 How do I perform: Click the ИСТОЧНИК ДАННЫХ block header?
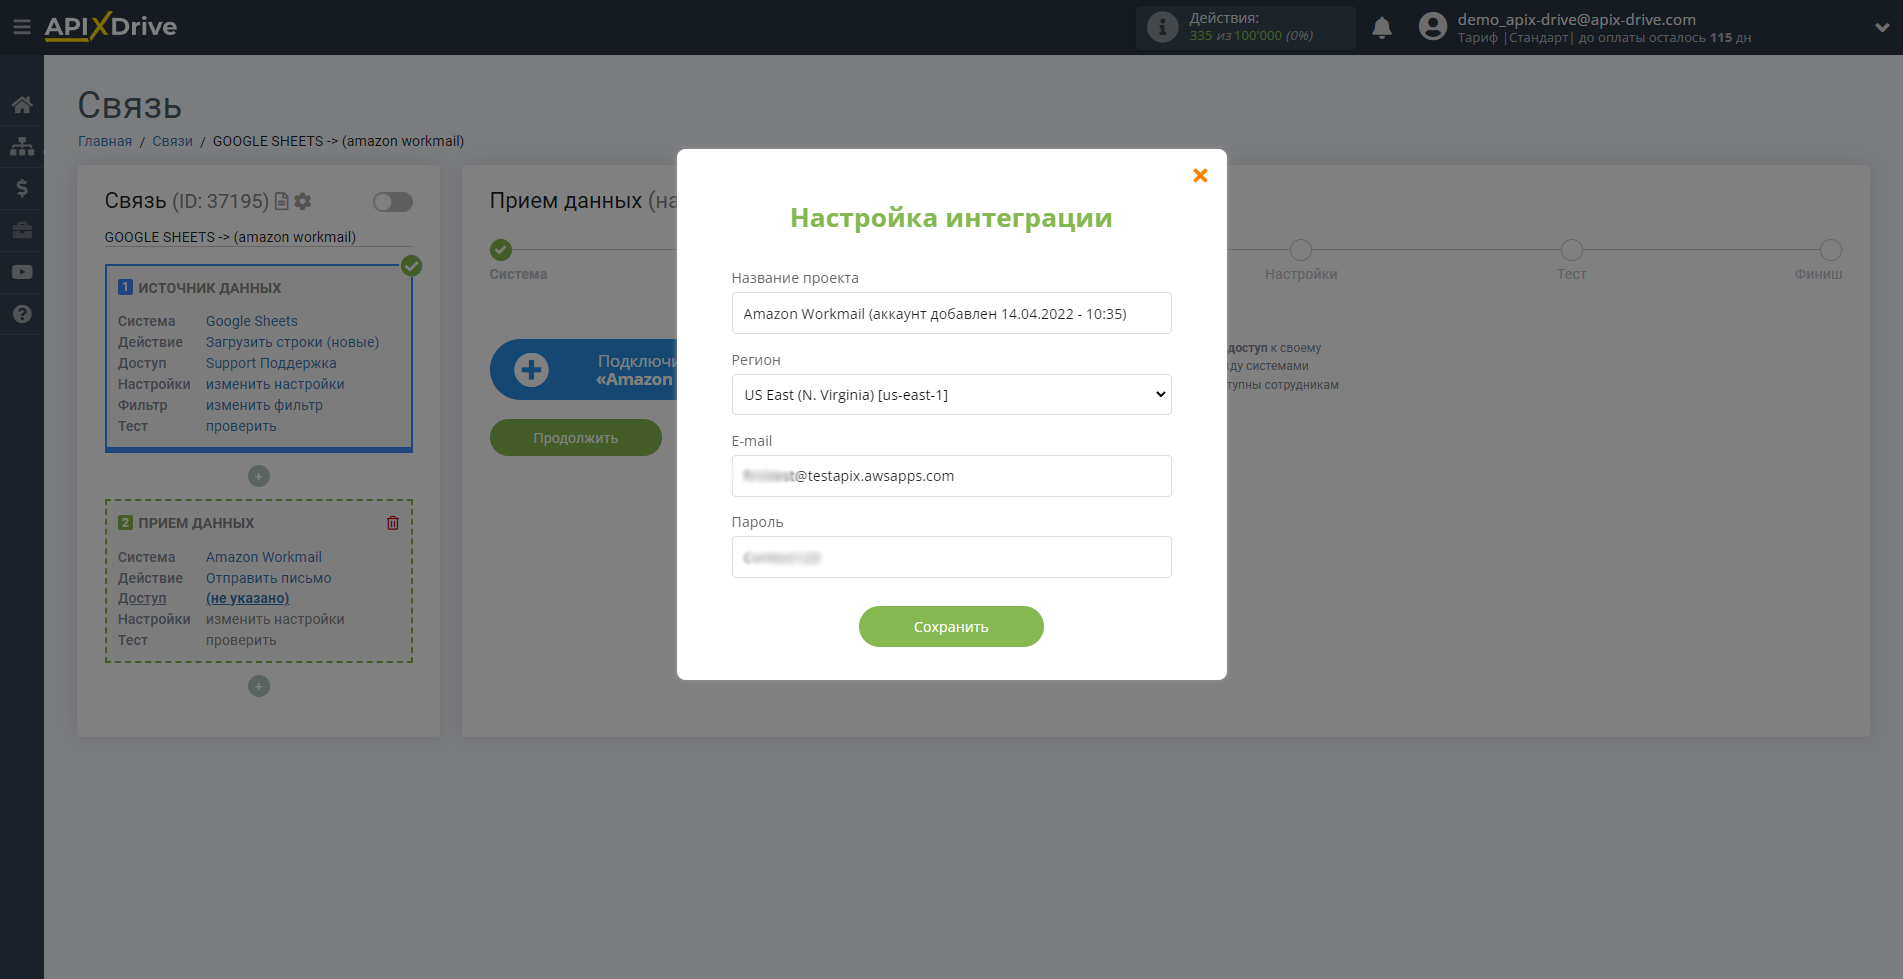pyautogui.click(x=209, y=288)
